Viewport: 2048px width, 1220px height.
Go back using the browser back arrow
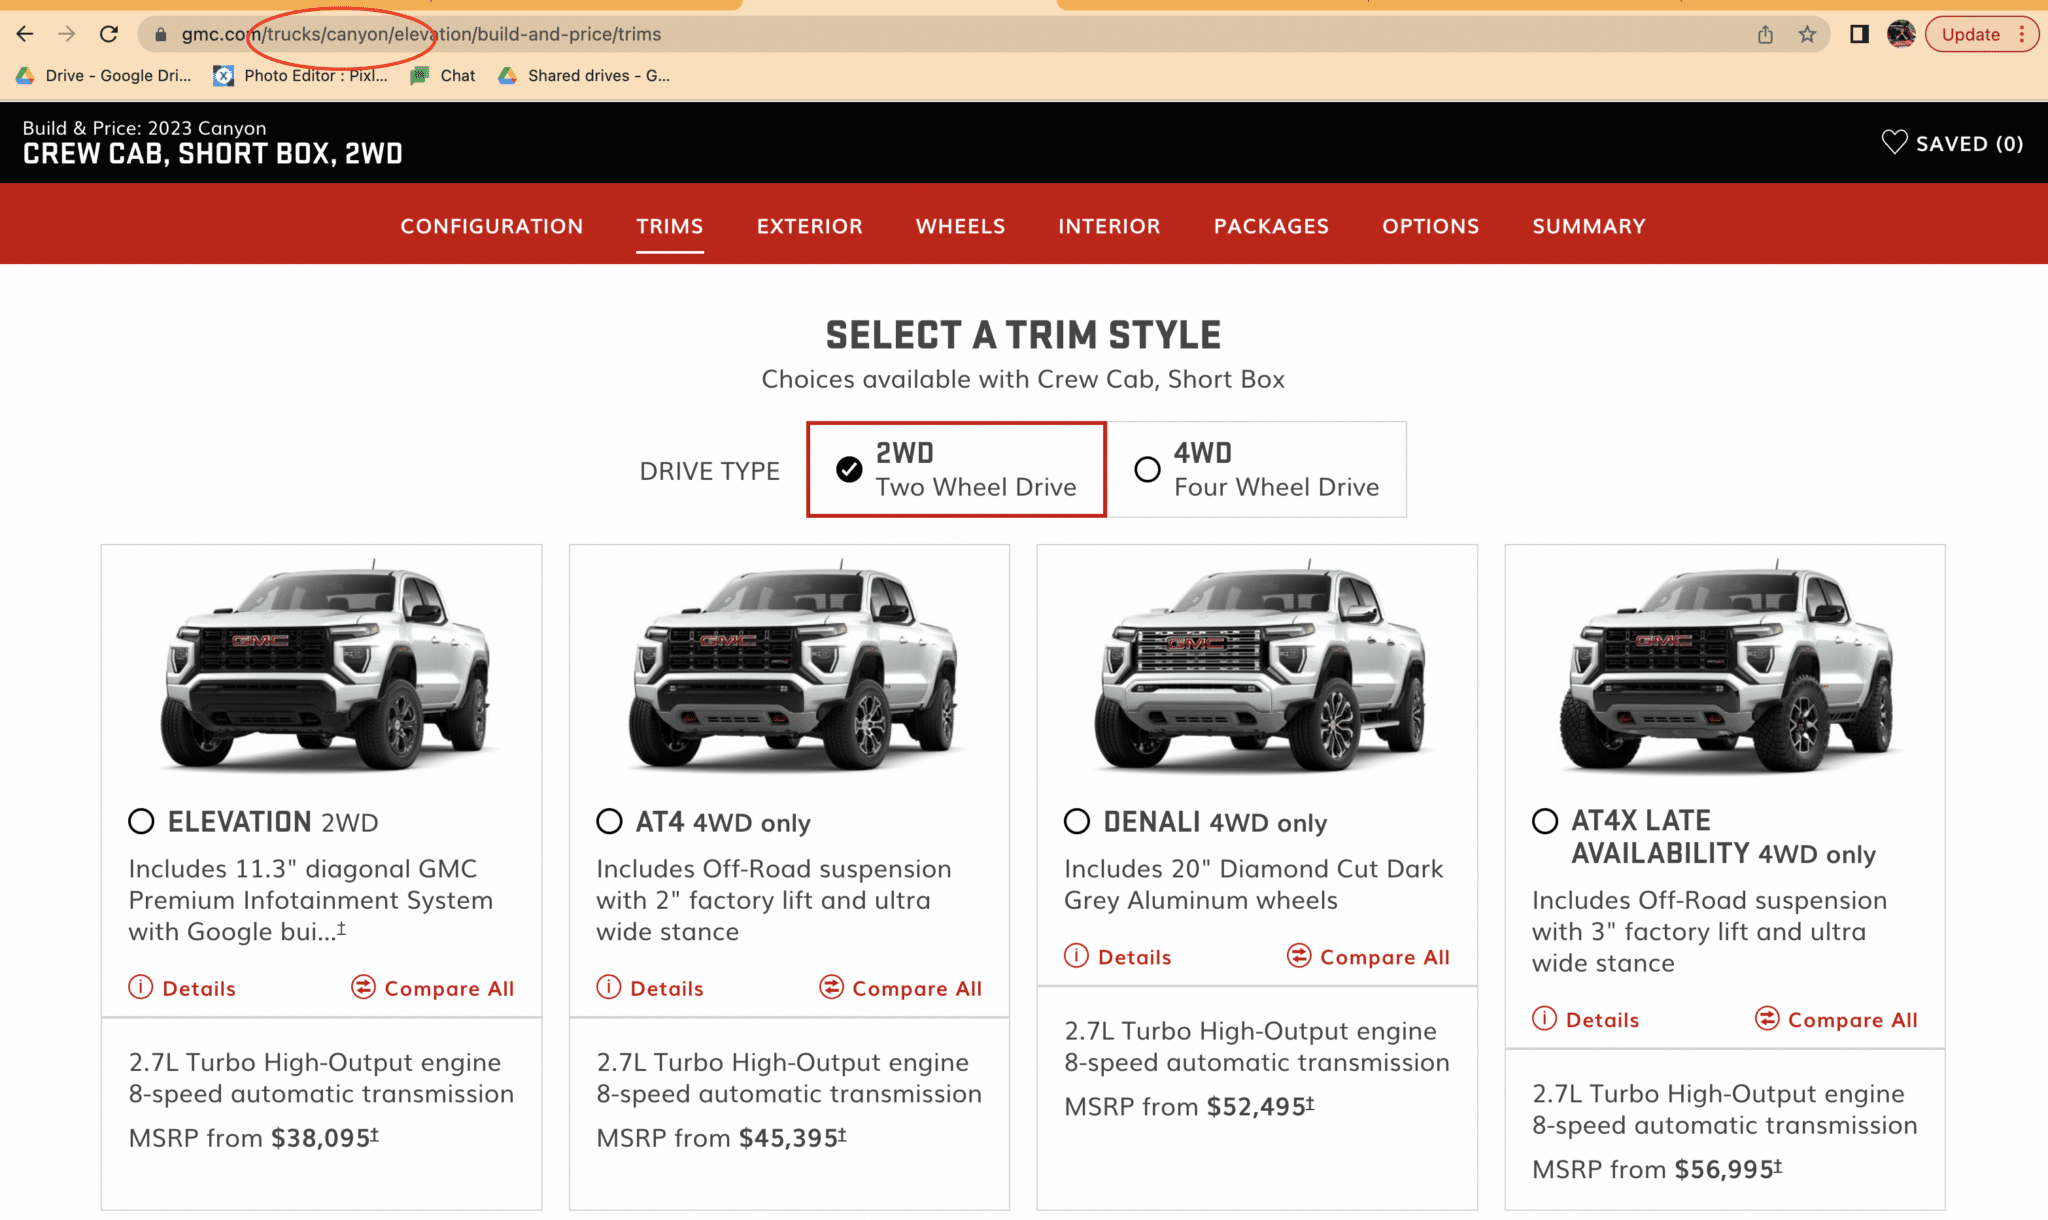click(x=25, y=34)
